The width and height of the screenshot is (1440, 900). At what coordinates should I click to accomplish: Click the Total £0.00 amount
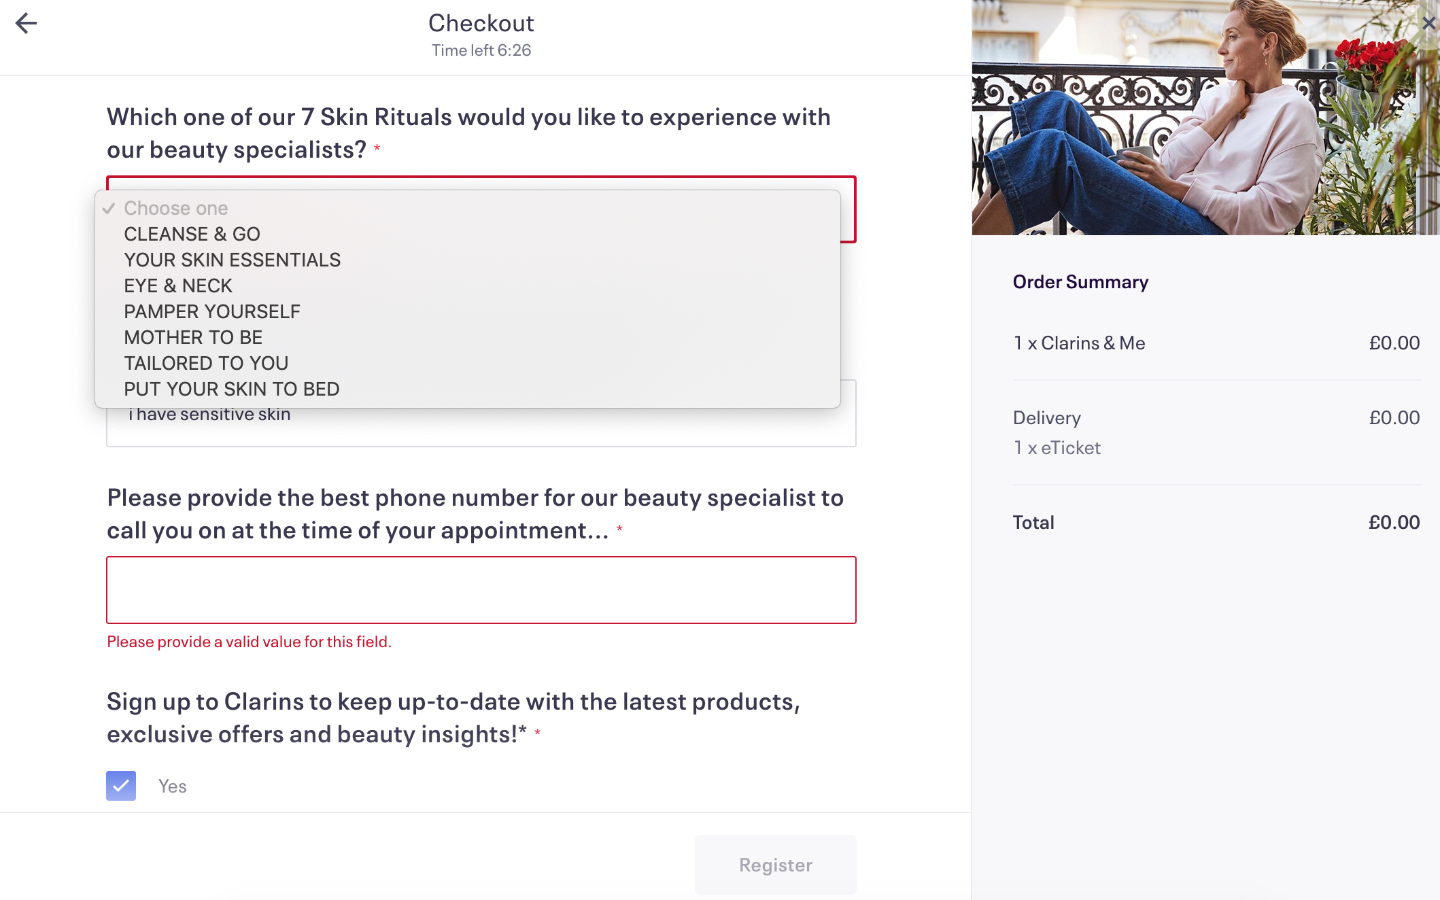[1394, 522]
